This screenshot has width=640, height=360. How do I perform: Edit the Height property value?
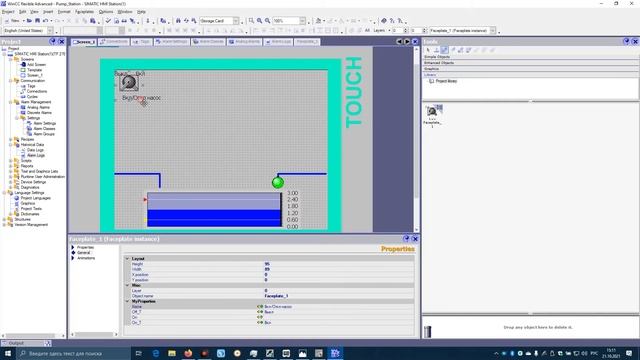[x=338, y=264]
